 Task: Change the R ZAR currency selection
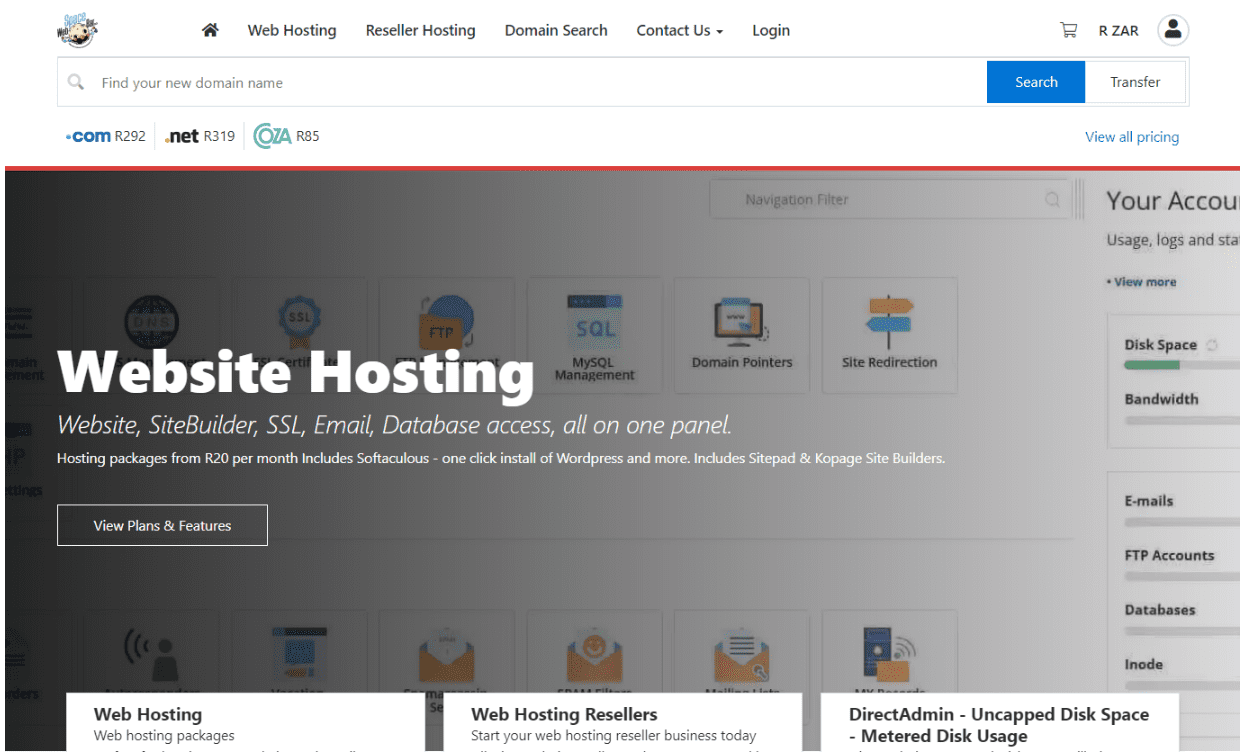1119,31
